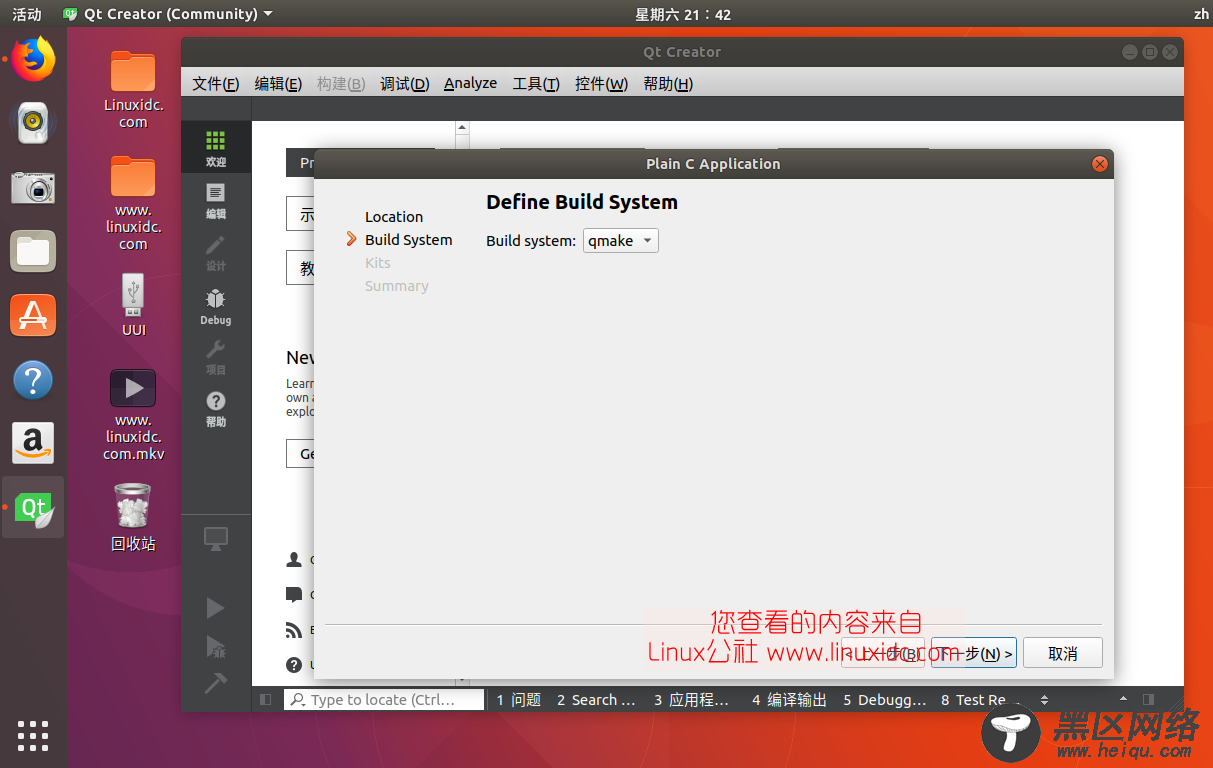Switch to Edit (编辑) mode
The width and height of the screenshot is (1213, 768).
point(215,200)
